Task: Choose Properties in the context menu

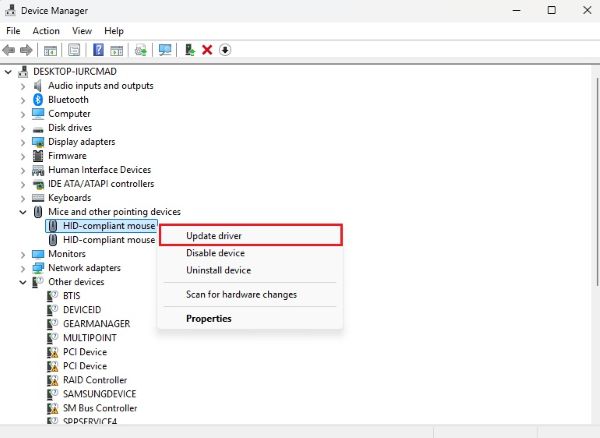Action: coord(251,318)
